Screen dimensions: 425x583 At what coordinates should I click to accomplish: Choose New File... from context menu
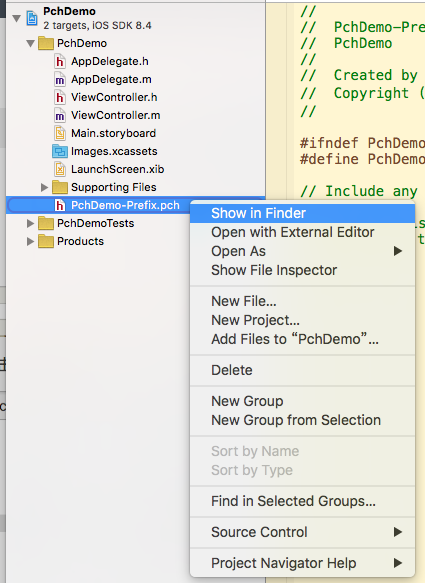[302, 301]
